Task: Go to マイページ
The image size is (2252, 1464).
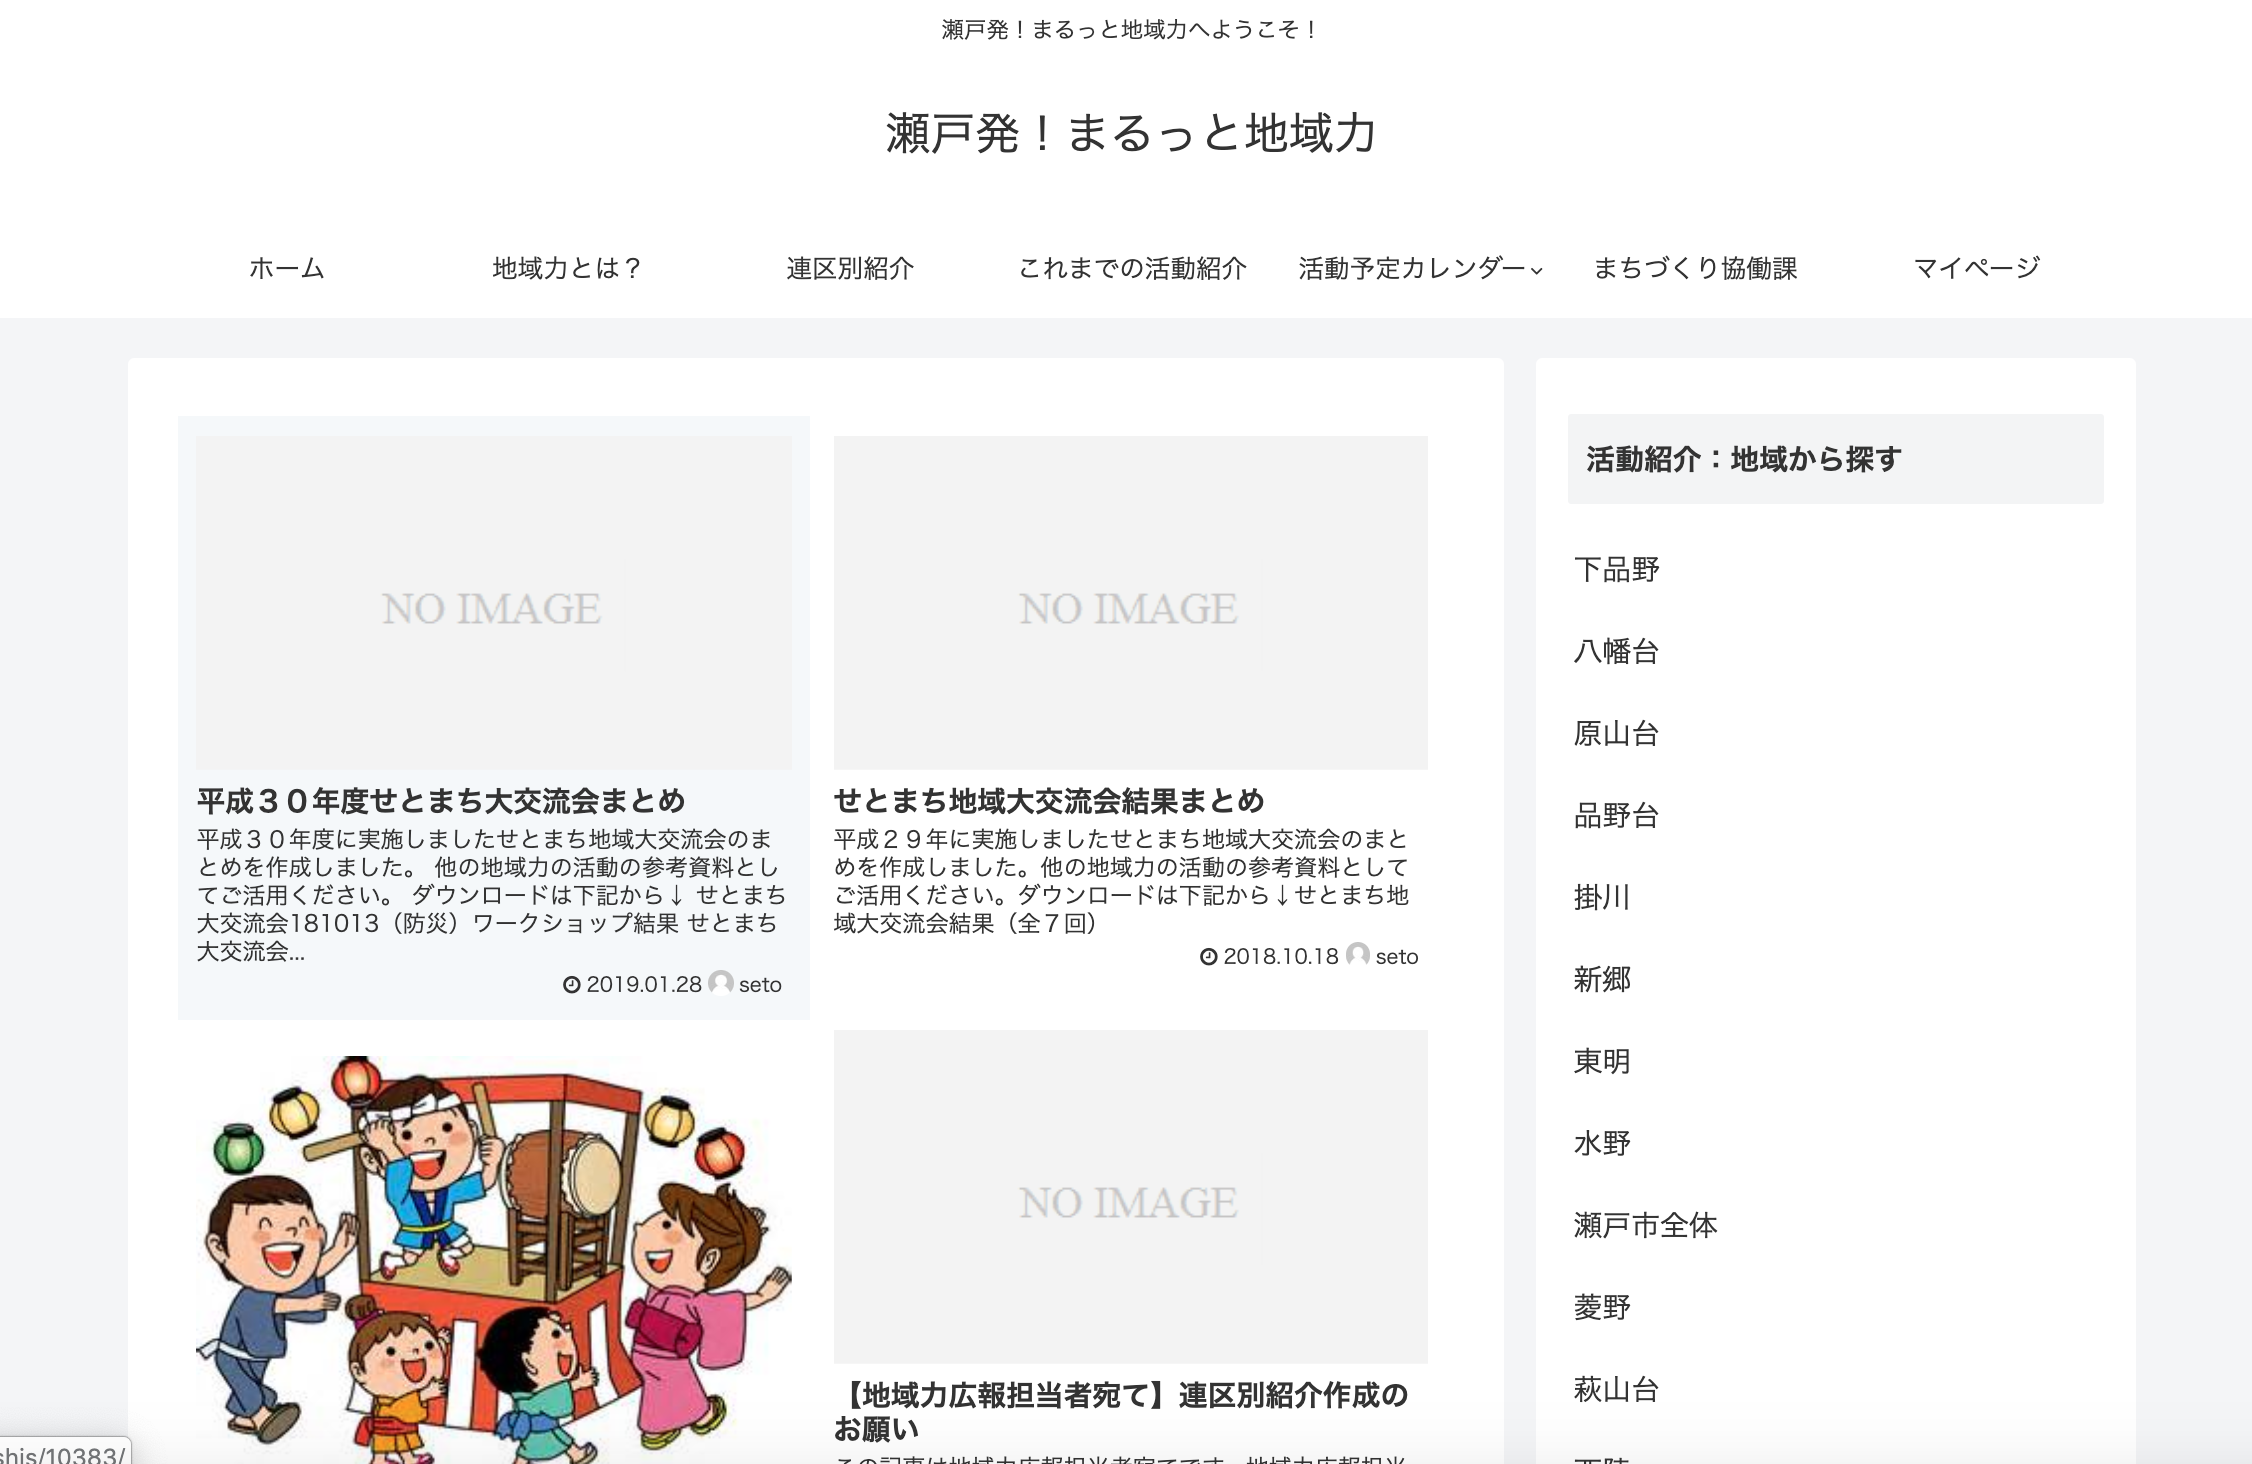Action: 1976,268
